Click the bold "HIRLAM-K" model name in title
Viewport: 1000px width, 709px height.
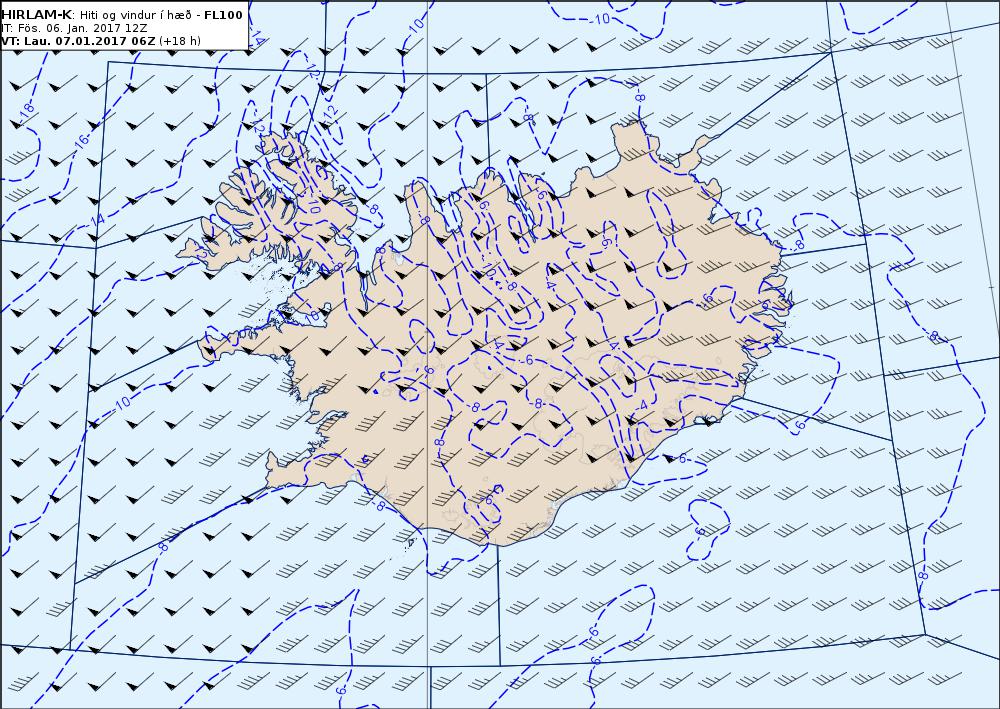pyautogui.click(x=37, y=15)
